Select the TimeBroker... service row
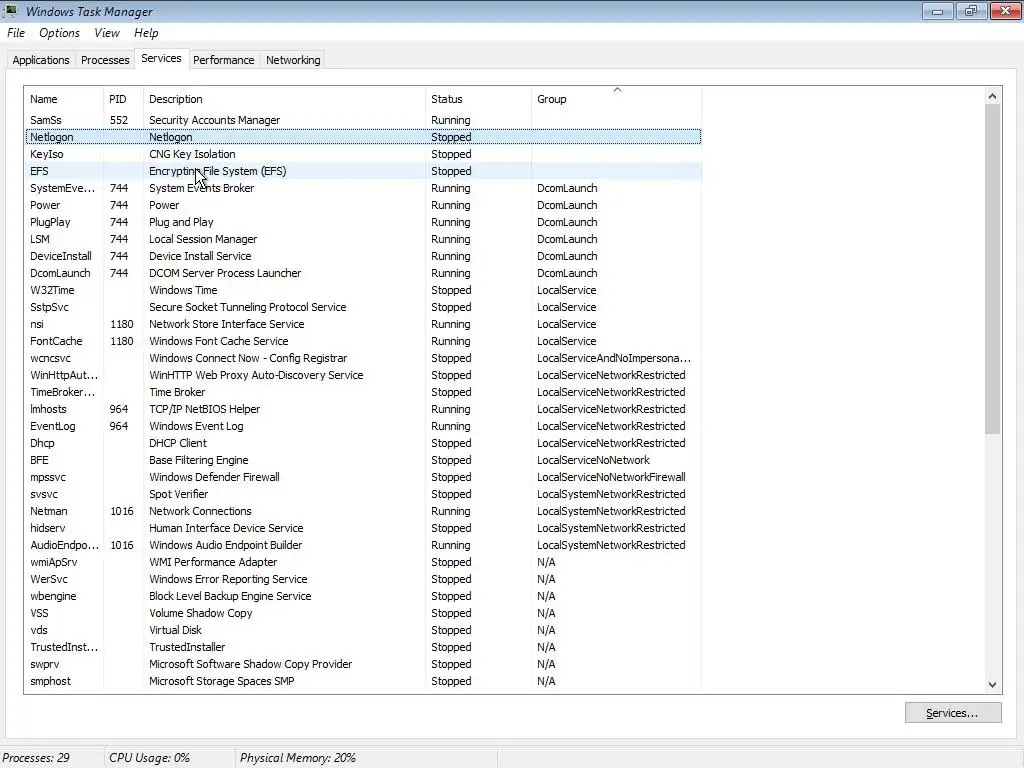Viewport: 1024px width, 768px height. point(363,392)
